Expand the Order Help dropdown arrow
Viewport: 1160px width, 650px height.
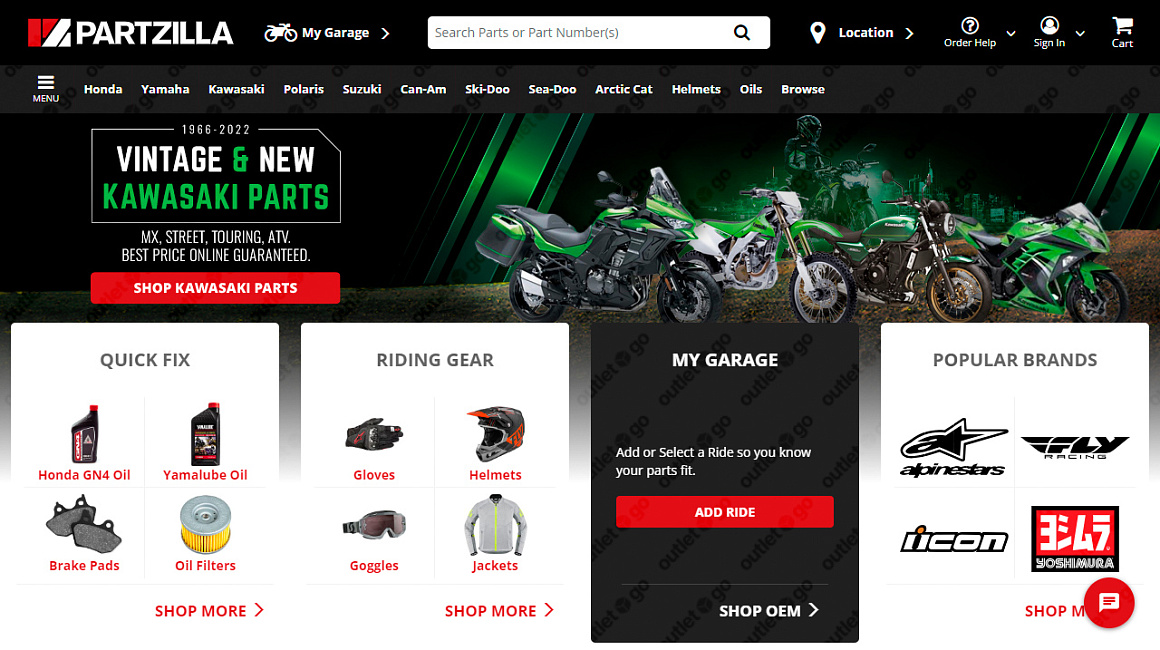pyautogui.click(x=1011, y=33)
